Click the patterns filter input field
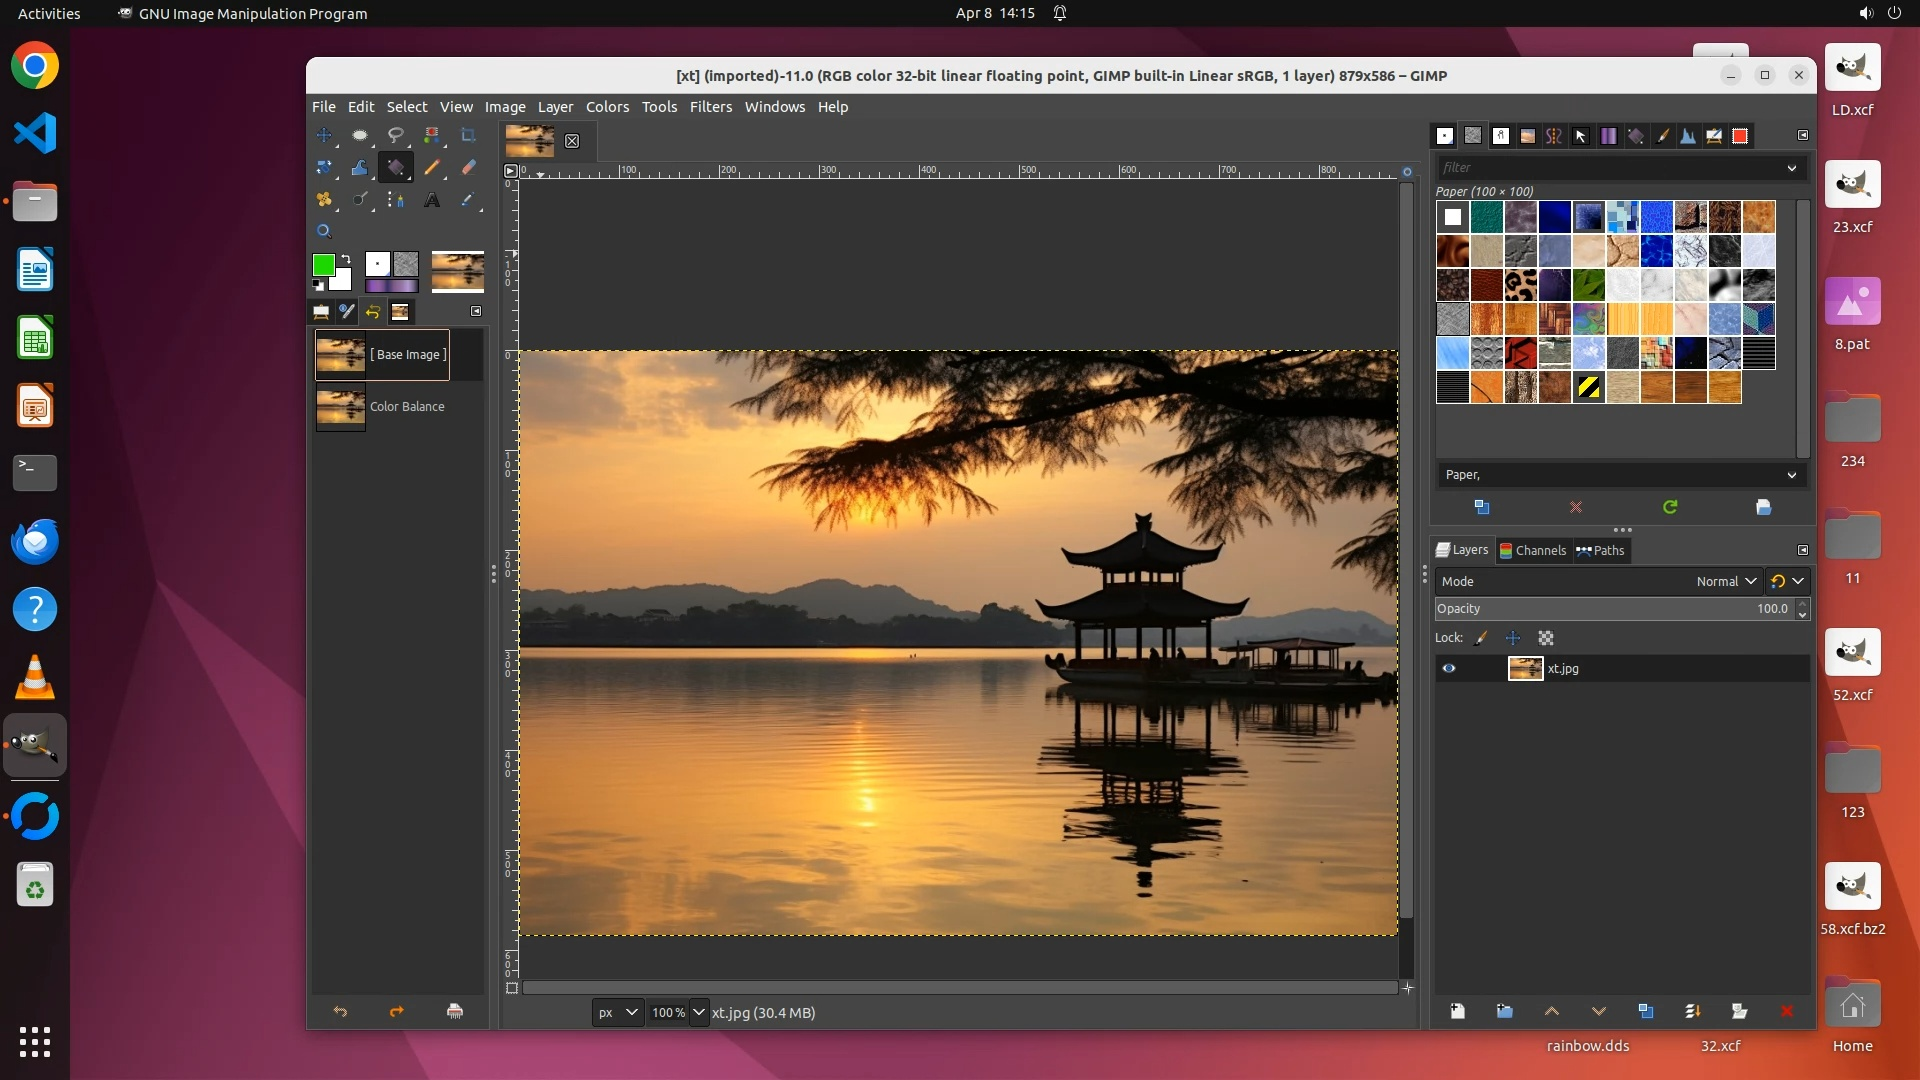 [x=1610, y=168]
